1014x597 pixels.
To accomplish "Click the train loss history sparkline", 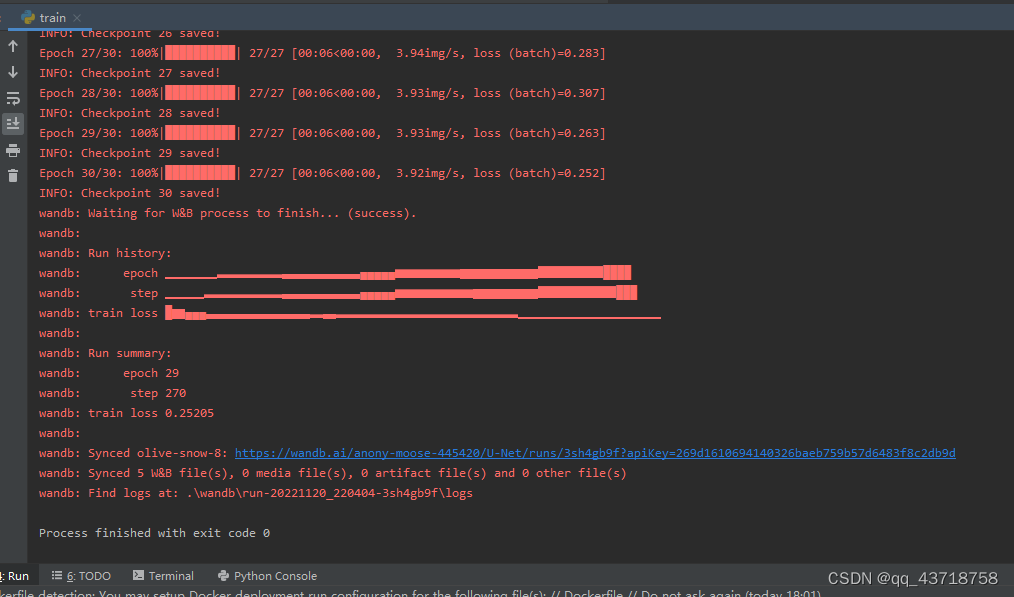I will point(413,313).
